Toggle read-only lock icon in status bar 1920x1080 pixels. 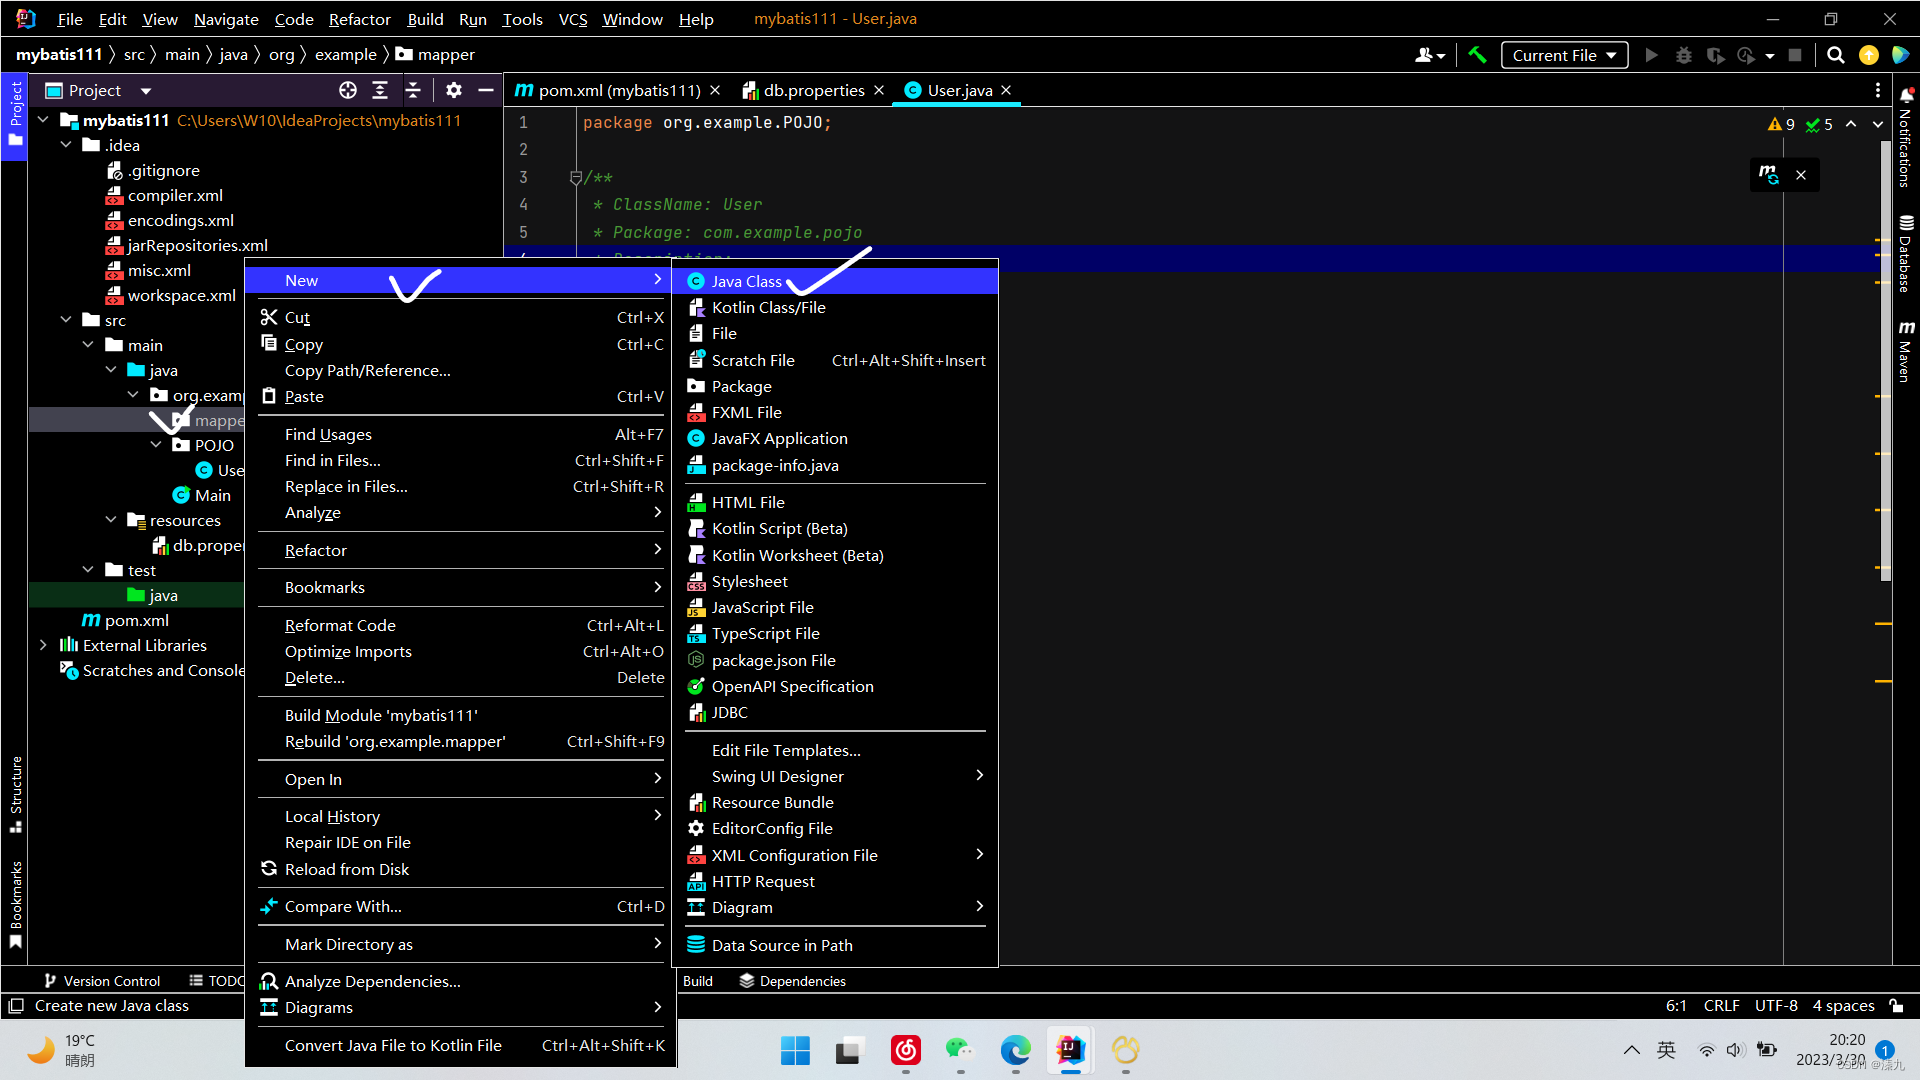coord(1896,1006)
